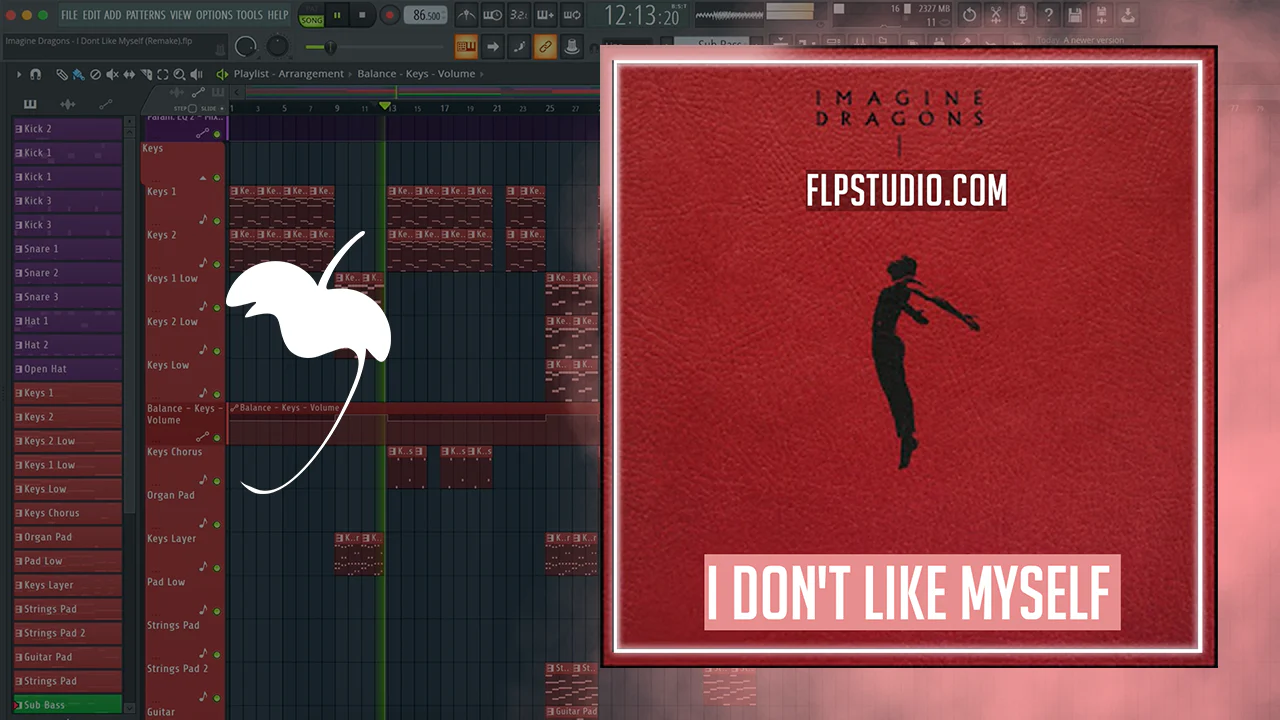The width and height of the screenshot is (1280, 720).
Task: Open the help question mark icon
Action: (x=1048, y=15)
